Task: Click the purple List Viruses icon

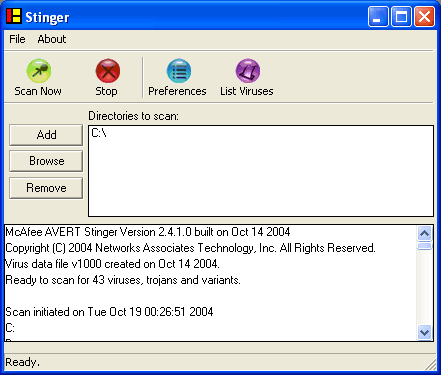Action: tap(248, 71)
